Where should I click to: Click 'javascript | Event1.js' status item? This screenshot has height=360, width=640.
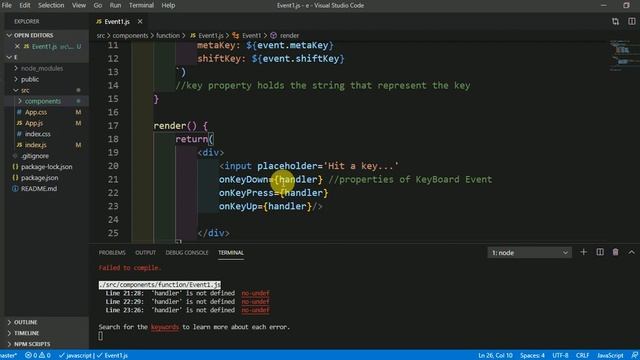[93, 356]
